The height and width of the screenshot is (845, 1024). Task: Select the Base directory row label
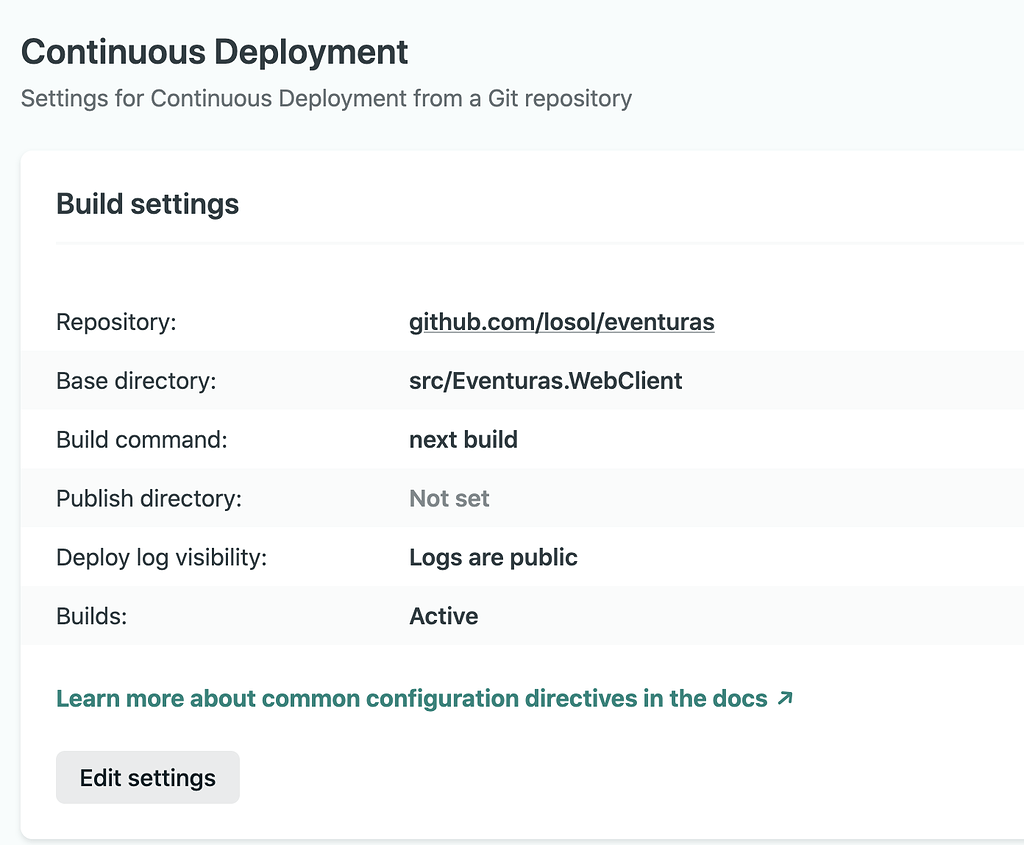(136, 381)
